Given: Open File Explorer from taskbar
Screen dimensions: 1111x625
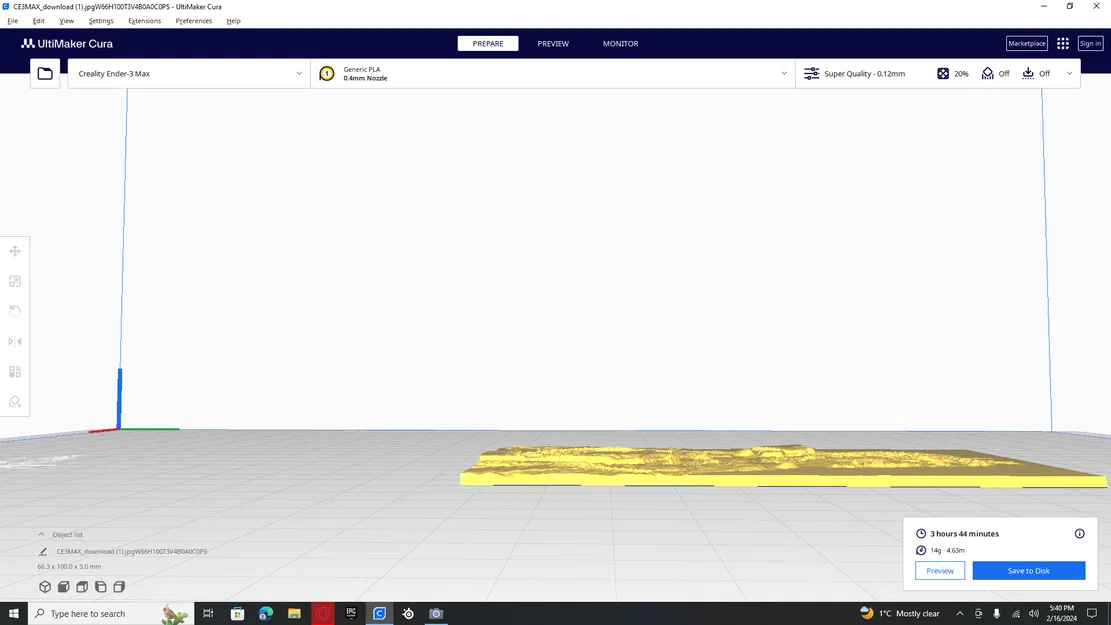Looking at the screenshot, I should [x=294, y=614].
